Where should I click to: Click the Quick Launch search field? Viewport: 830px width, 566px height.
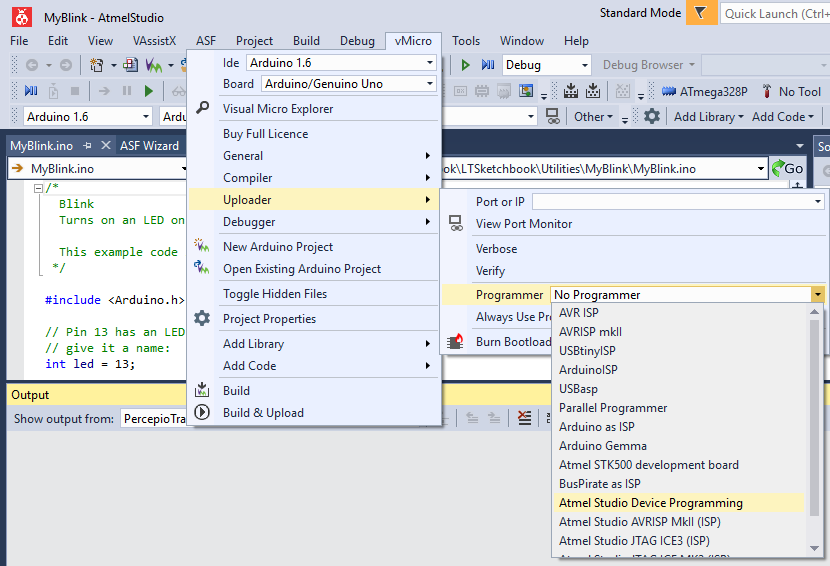tap(775, 13)
